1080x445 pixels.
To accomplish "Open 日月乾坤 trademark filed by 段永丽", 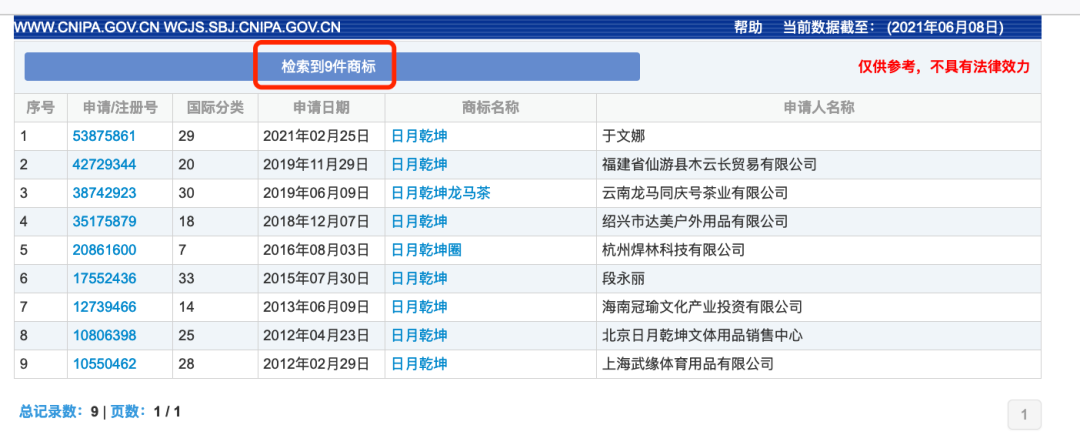I will pos(419,278).
